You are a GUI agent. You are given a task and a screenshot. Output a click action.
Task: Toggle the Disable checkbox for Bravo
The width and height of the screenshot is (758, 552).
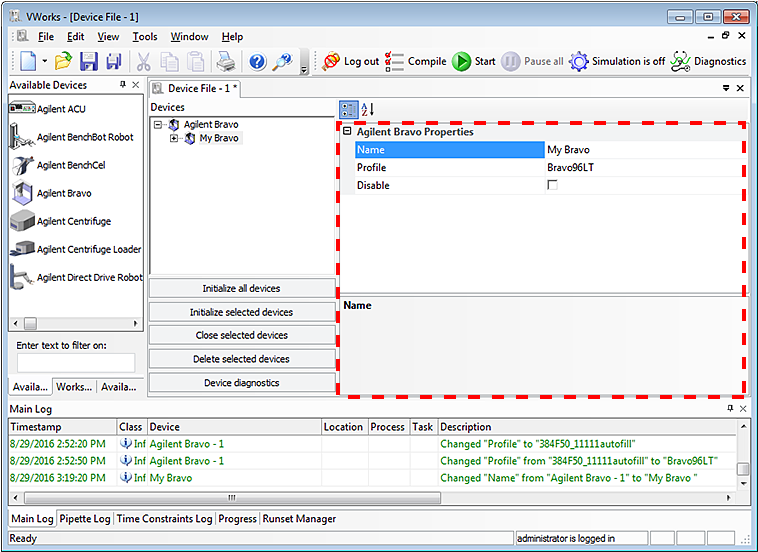[x=553, y=186]
